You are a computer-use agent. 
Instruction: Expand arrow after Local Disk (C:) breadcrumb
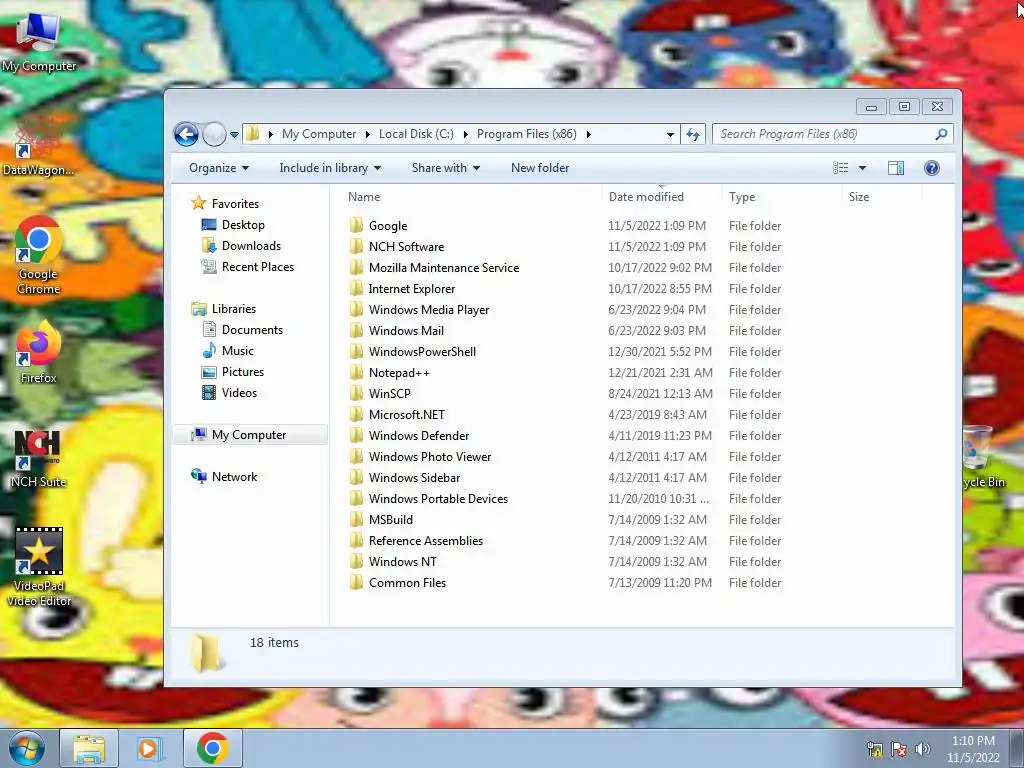[x=466, y=135]
